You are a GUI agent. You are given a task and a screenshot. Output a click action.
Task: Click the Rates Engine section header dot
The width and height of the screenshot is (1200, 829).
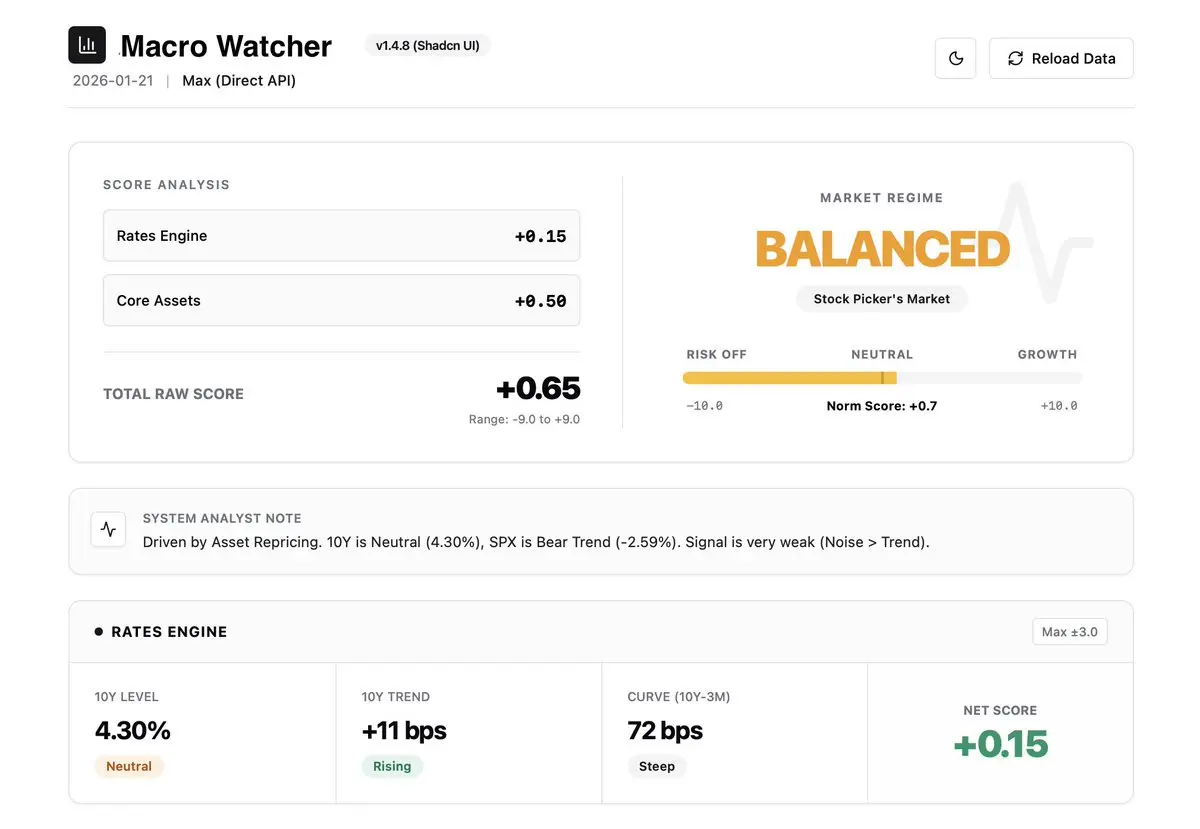tap(99, 632)
